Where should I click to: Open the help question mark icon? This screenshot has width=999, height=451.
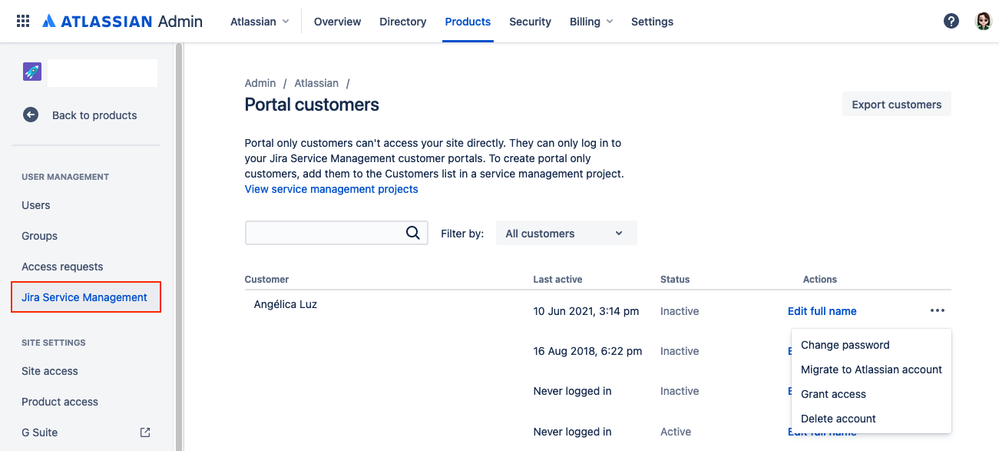pos(951,22)
